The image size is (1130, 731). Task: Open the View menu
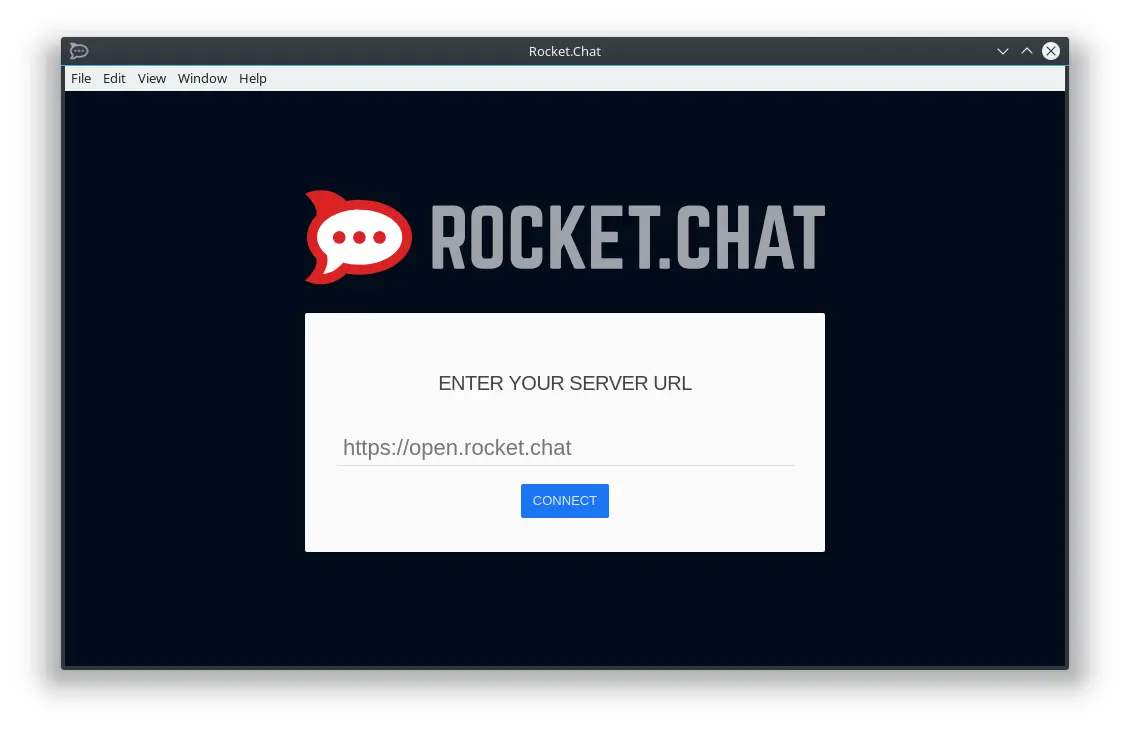[151, 79]
